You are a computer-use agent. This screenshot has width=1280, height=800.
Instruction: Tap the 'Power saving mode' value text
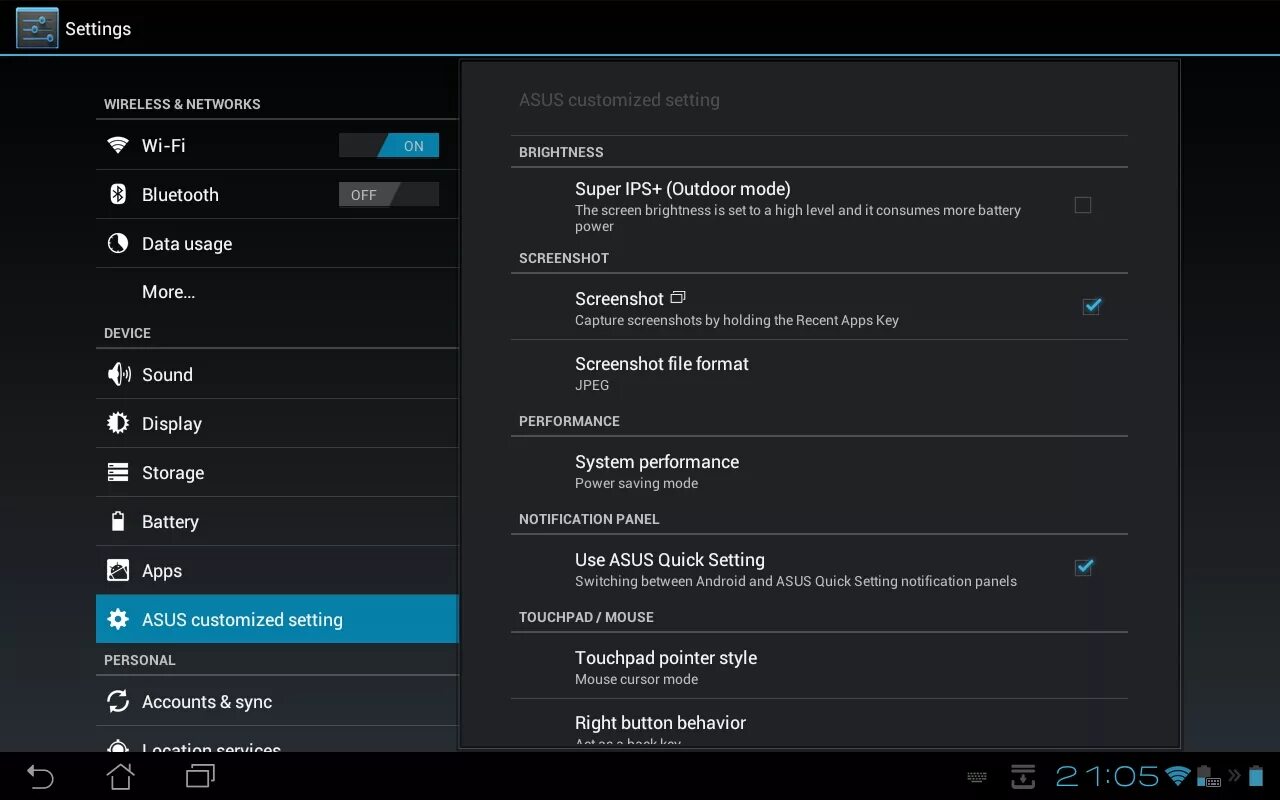click(636, 483)
